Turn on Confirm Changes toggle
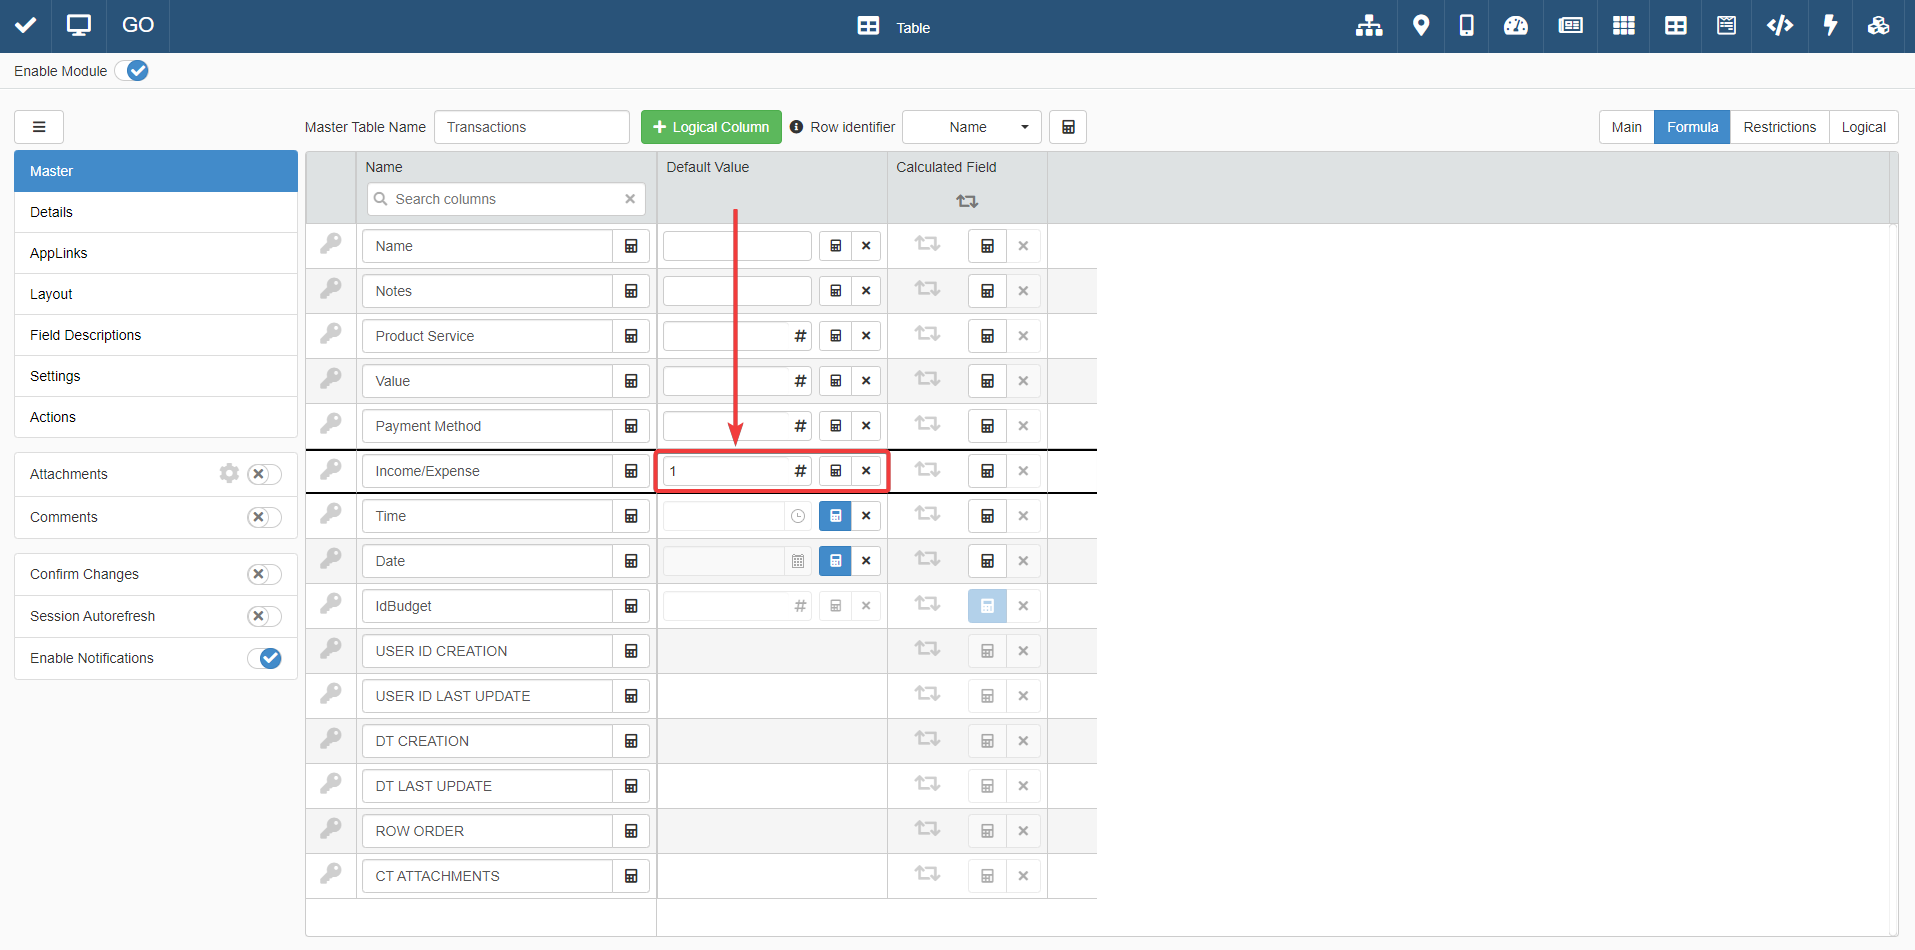Image resolution: width=1915 pixels, height=950 pixels. (264, 574)
